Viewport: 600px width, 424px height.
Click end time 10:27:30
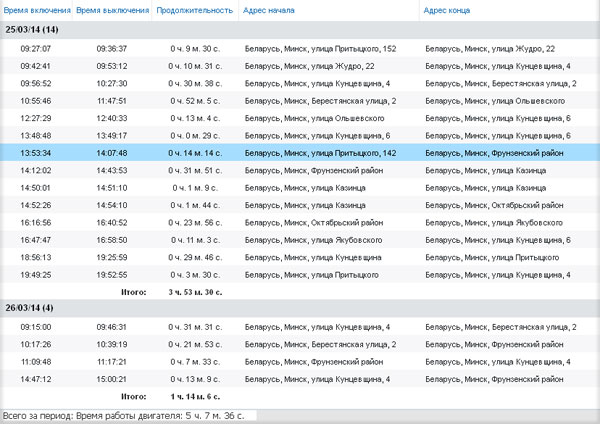coord(112,83)
